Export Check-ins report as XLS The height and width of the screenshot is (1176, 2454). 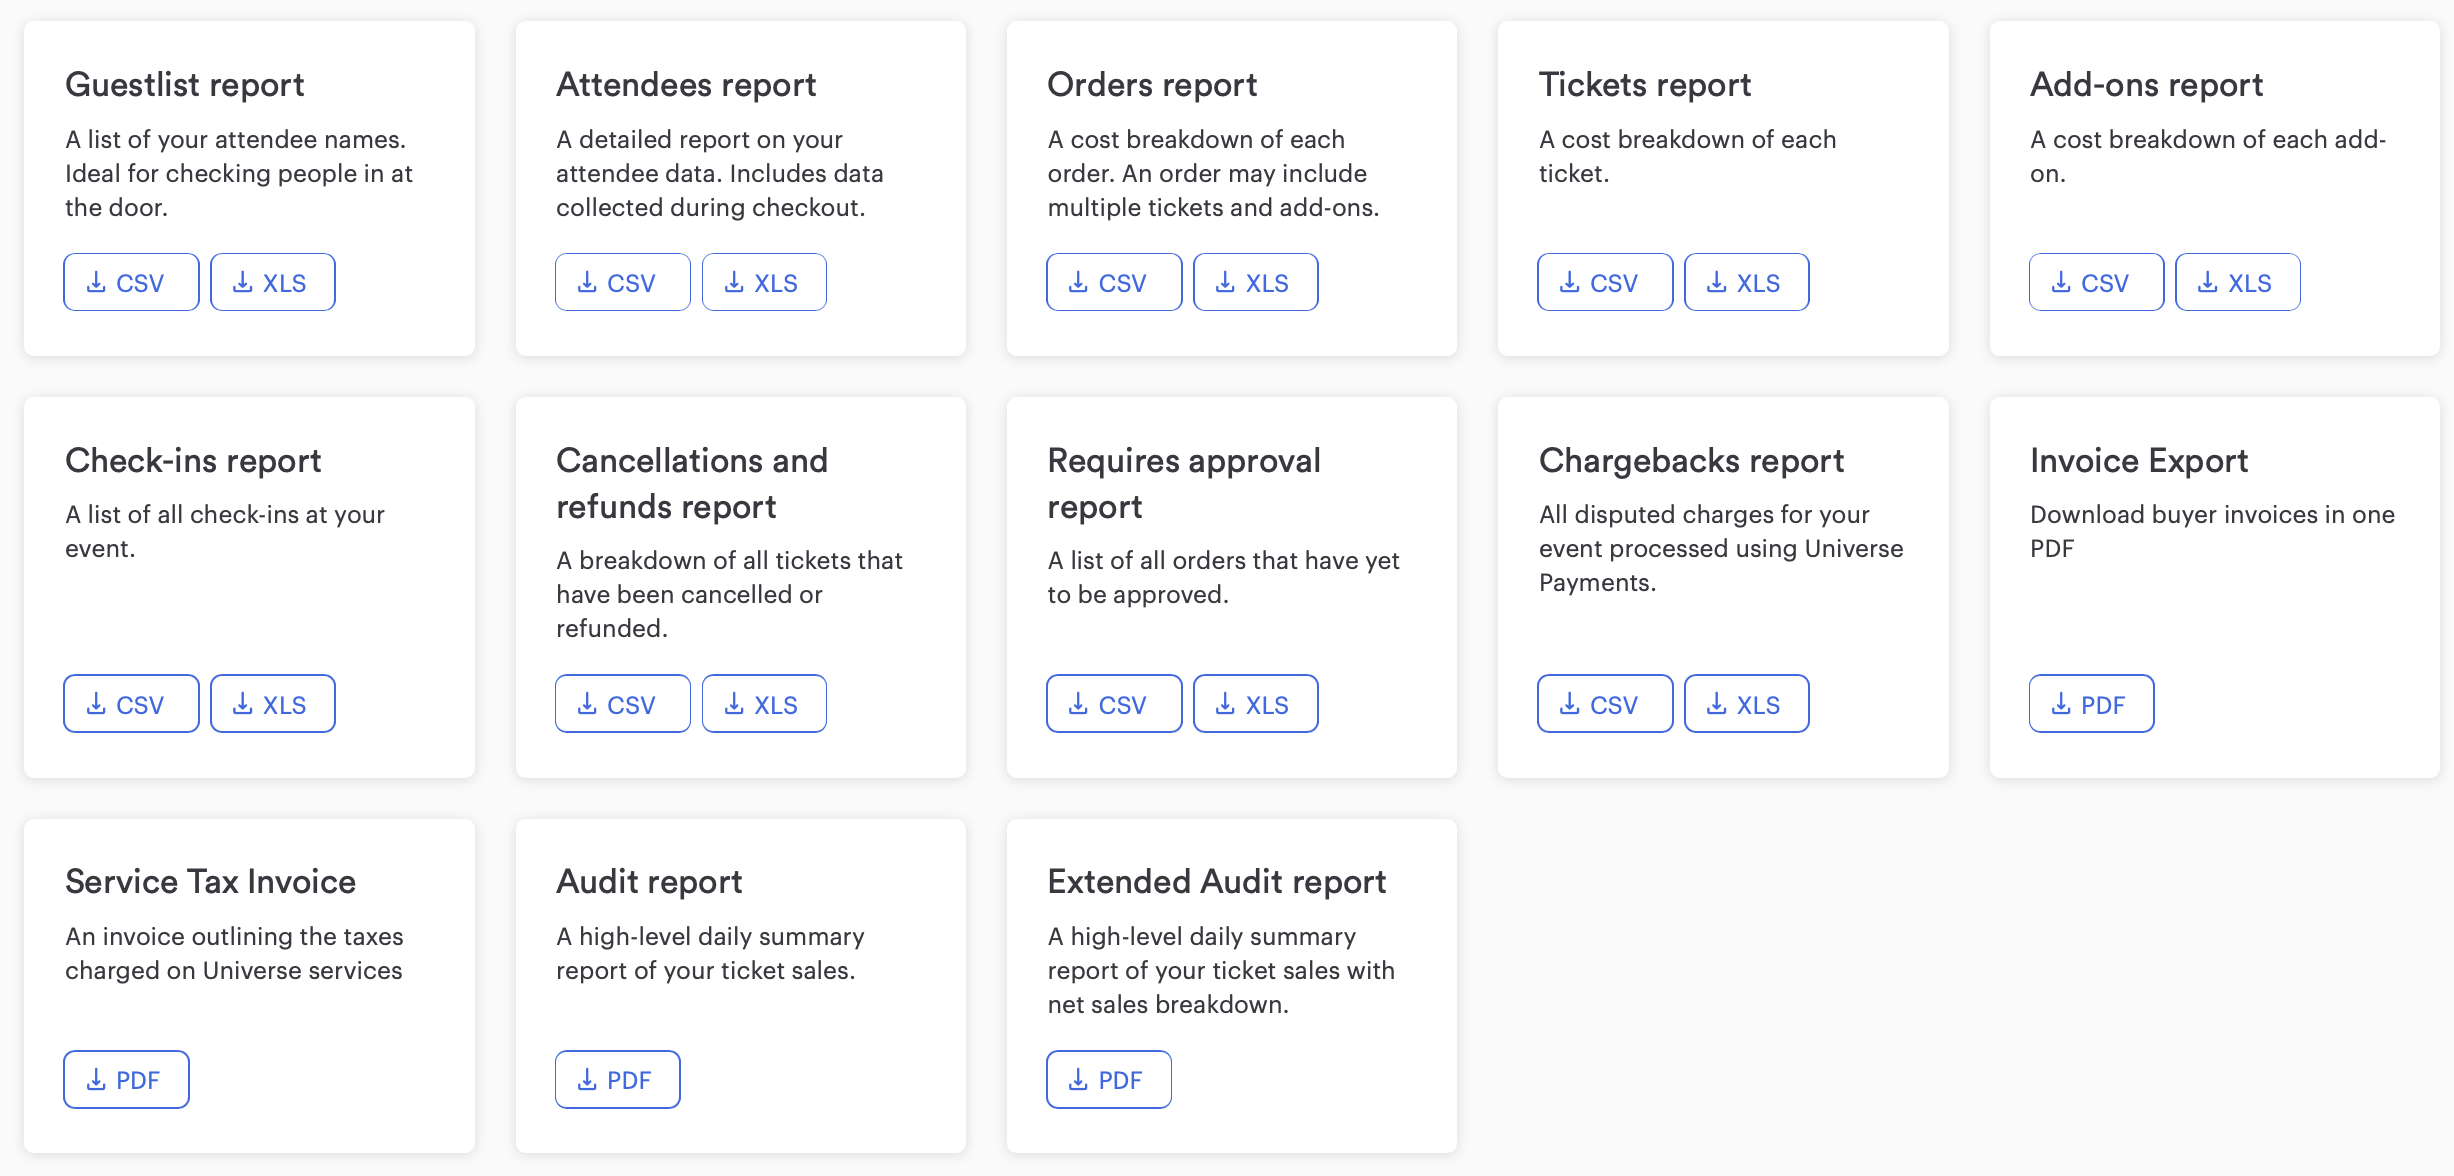click(x=272, y=704)
